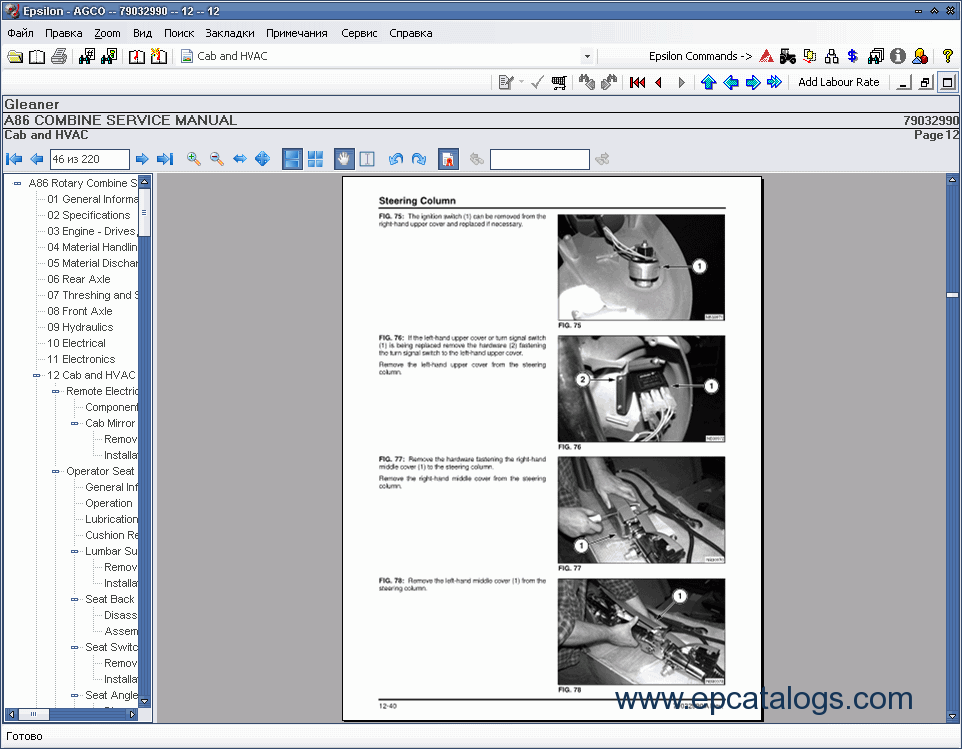The width and height of the screenshot is (962, 749).
Task: Open the shopping cart icon
Action: coord(559,82)
